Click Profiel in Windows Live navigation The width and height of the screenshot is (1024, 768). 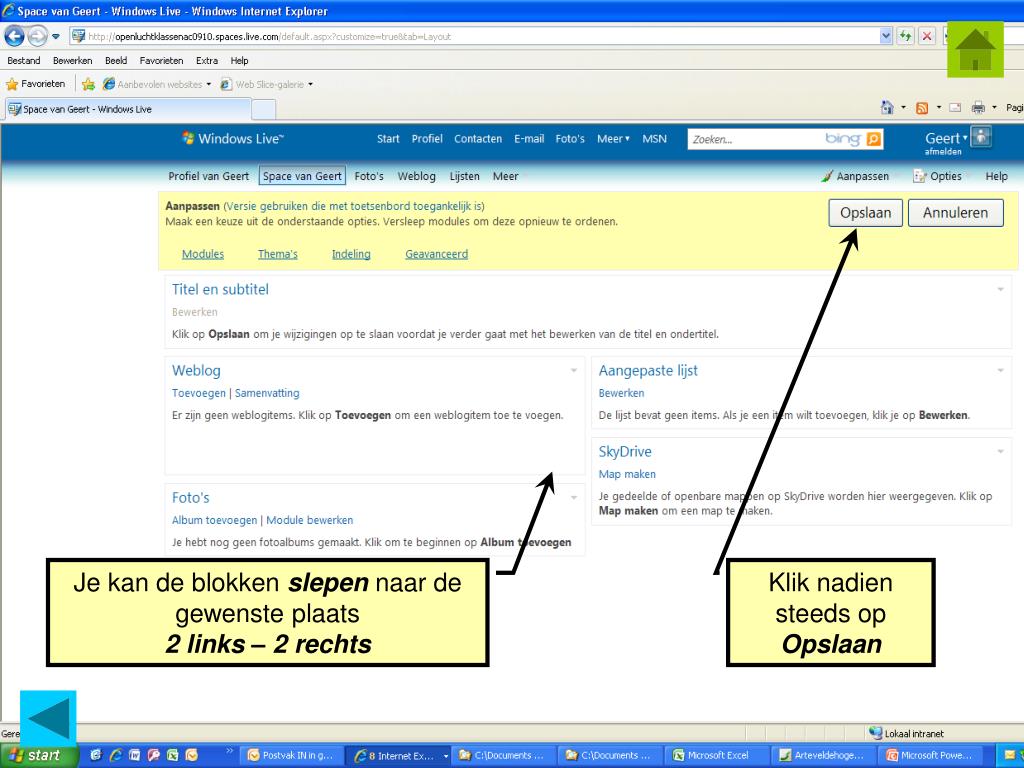[427, 139]
